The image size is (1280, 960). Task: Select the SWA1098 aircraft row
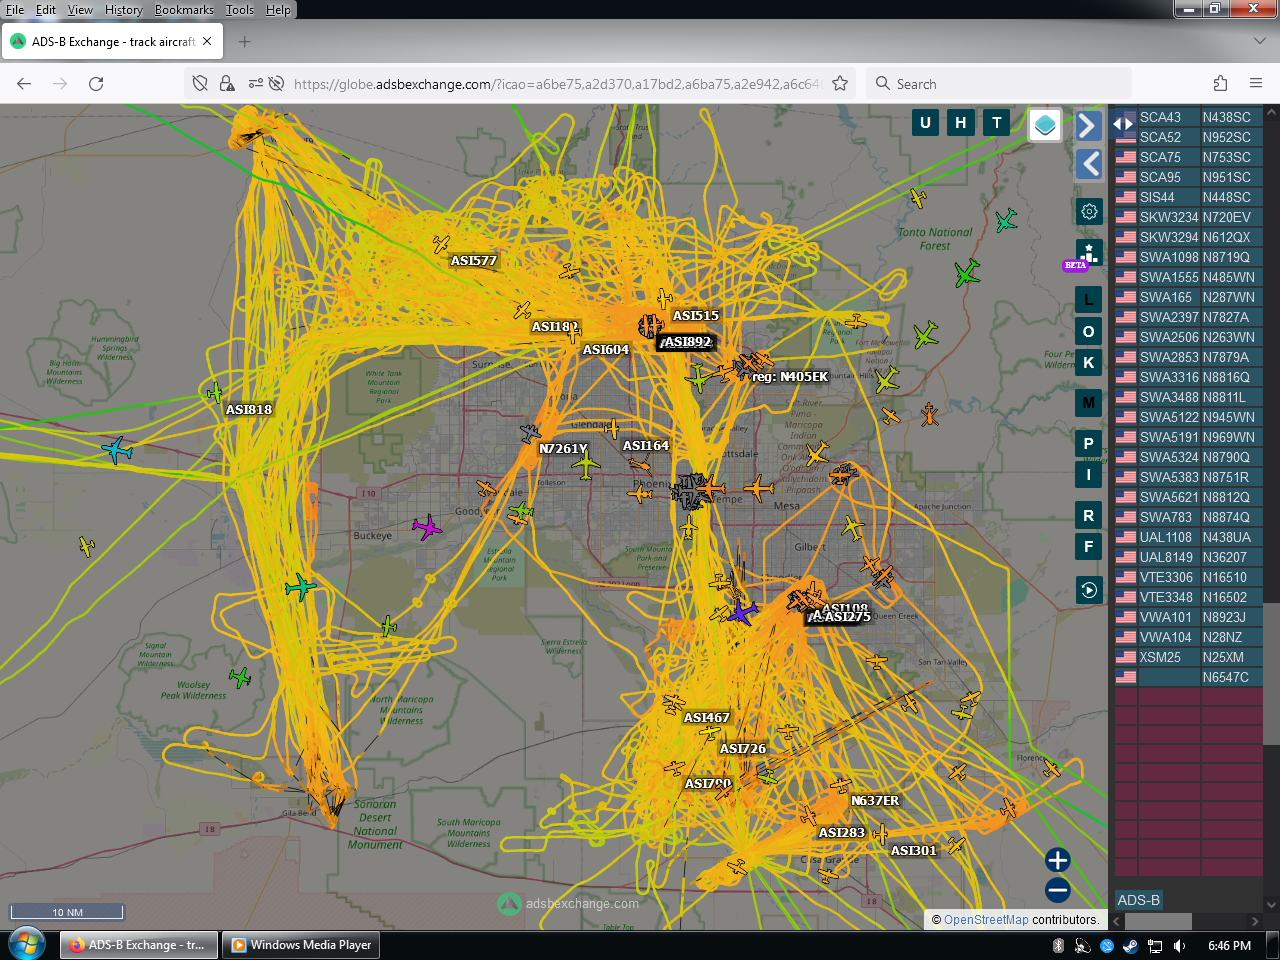1189,257
